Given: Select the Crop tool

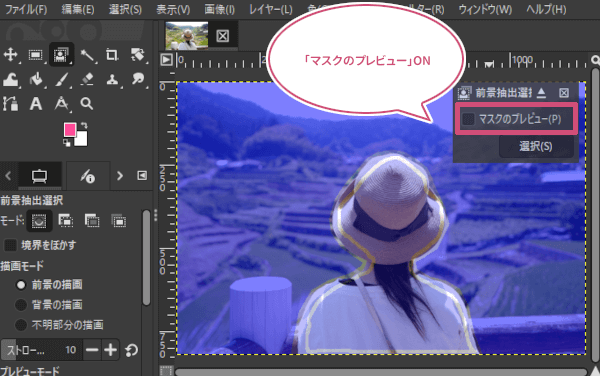Looking at the screenshot, I should (x=112, y=55).
